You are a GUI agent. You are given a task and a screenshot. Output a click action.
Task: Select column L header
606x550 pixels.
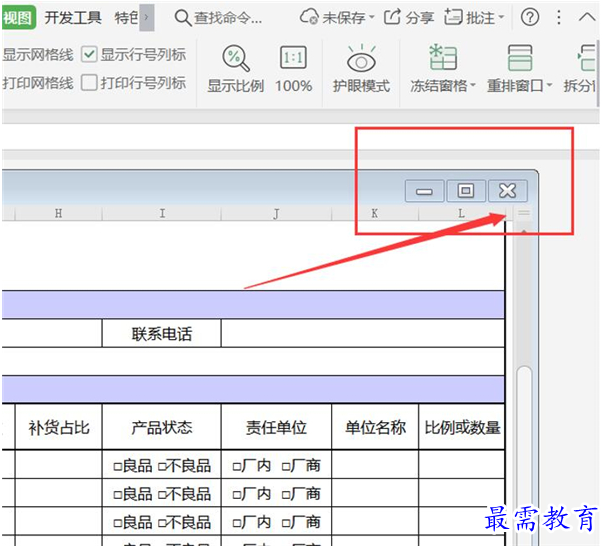pos(461,213)
